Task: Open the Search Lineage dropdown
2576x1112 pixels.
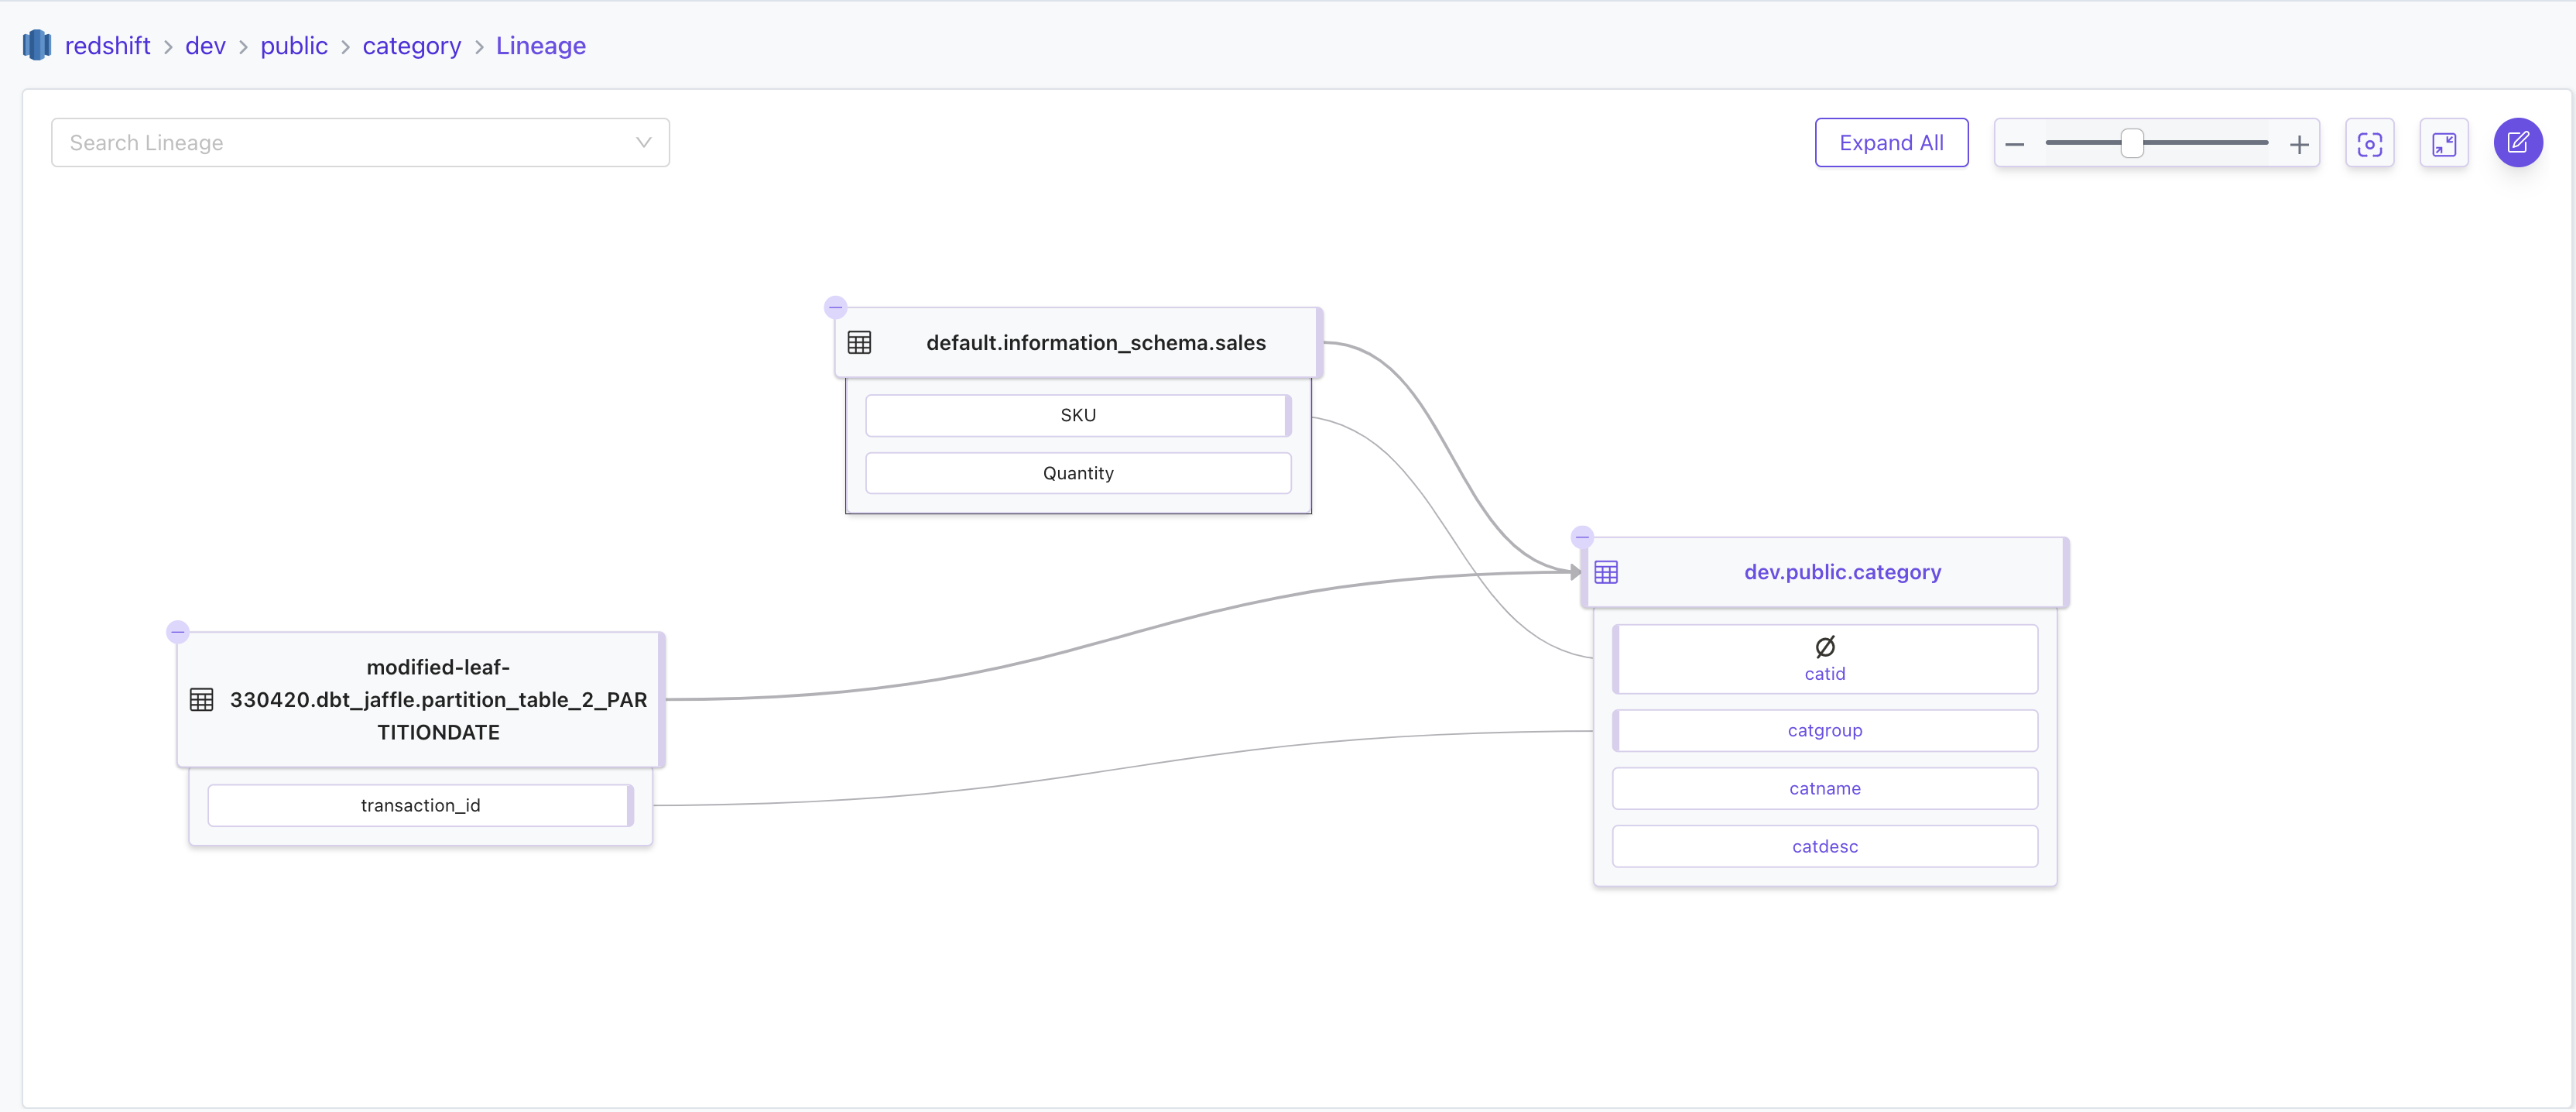Action: 643,142
